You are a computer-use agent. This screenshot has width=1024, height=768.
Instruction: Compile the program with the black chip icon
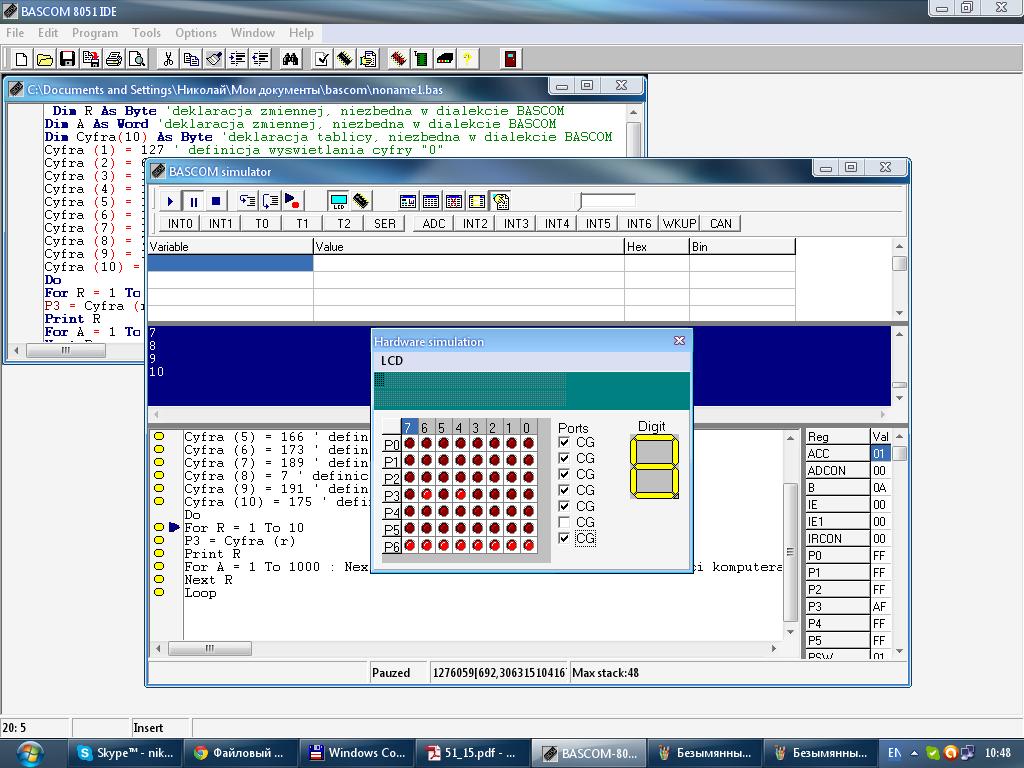pyautogui.click(x=345, y=59)
